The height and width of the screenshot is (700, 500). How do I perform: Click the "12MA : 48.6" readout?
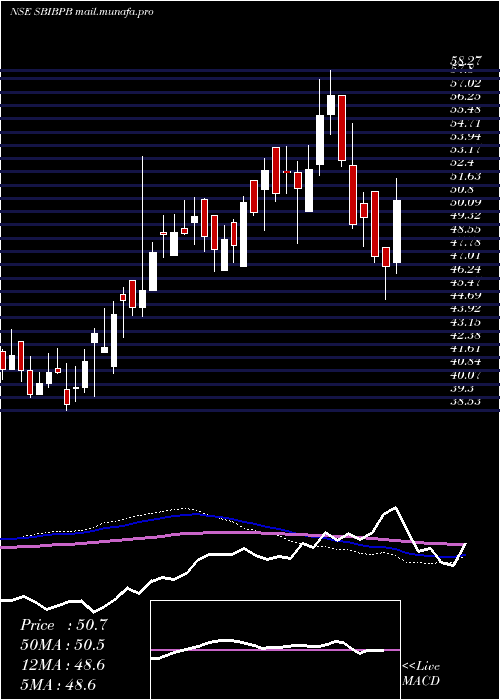pos(63,665)
